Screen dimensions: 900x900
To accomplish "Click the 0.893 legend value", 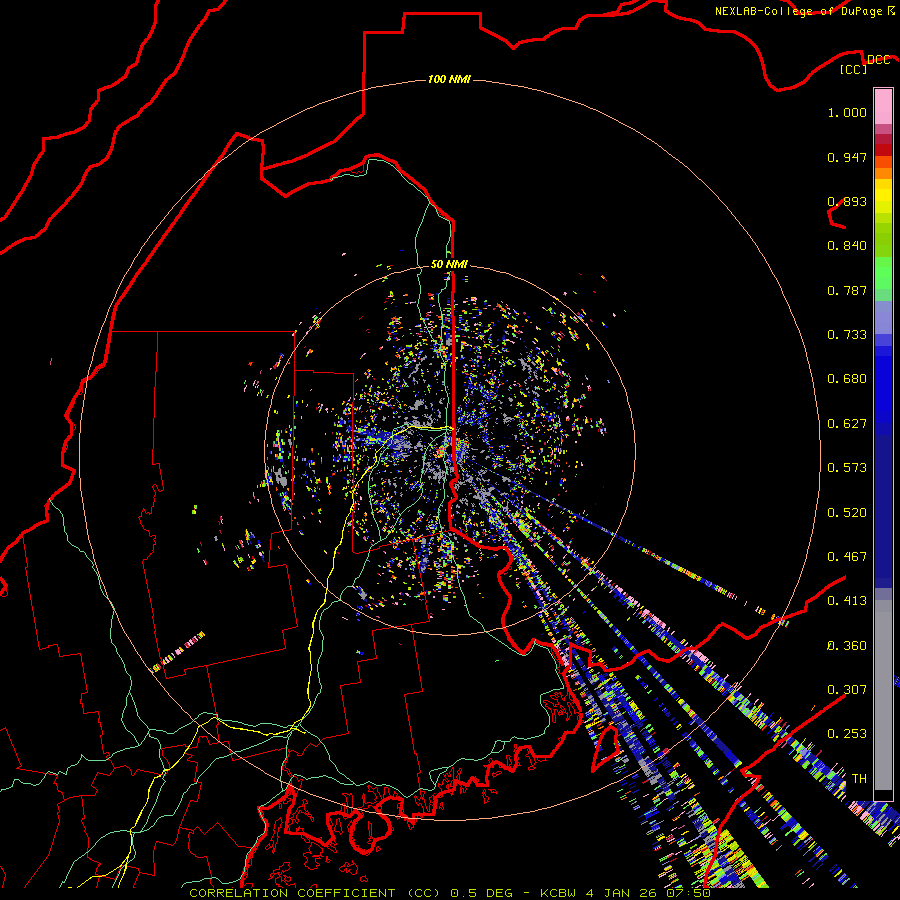I will 847,201.
